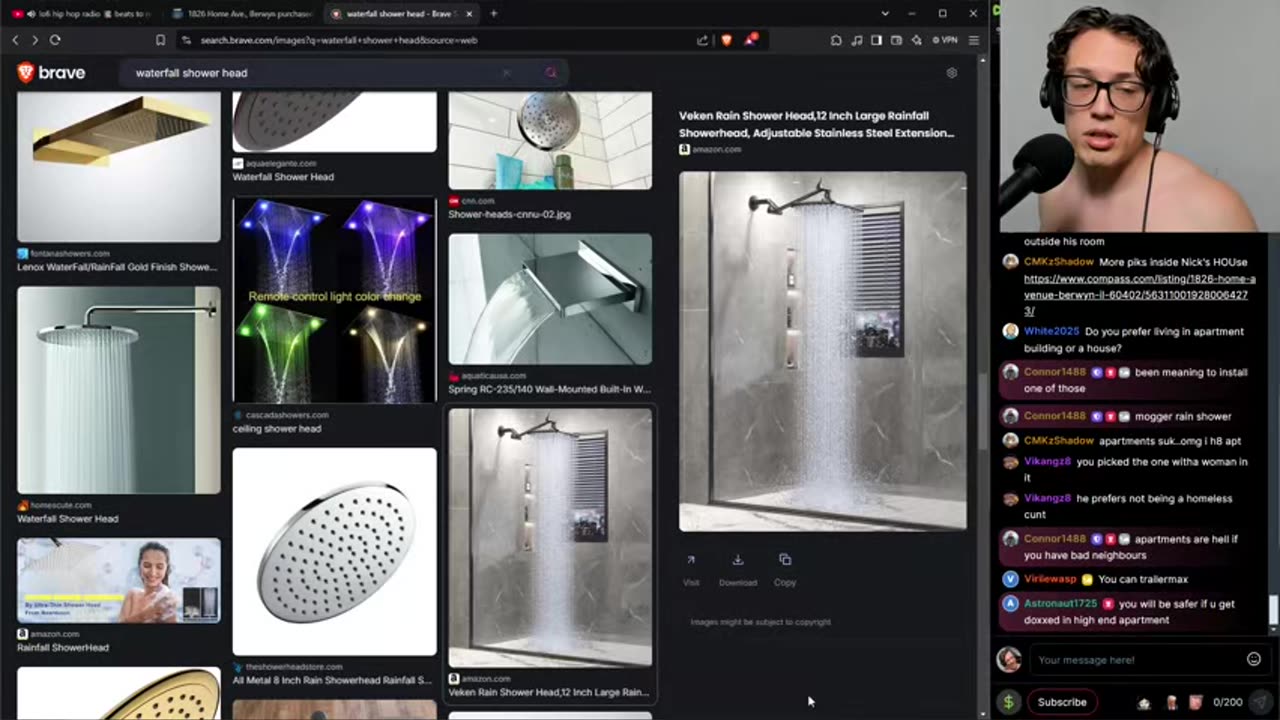
Task: Click the Brave Search logo
Action: click(52, 72)
